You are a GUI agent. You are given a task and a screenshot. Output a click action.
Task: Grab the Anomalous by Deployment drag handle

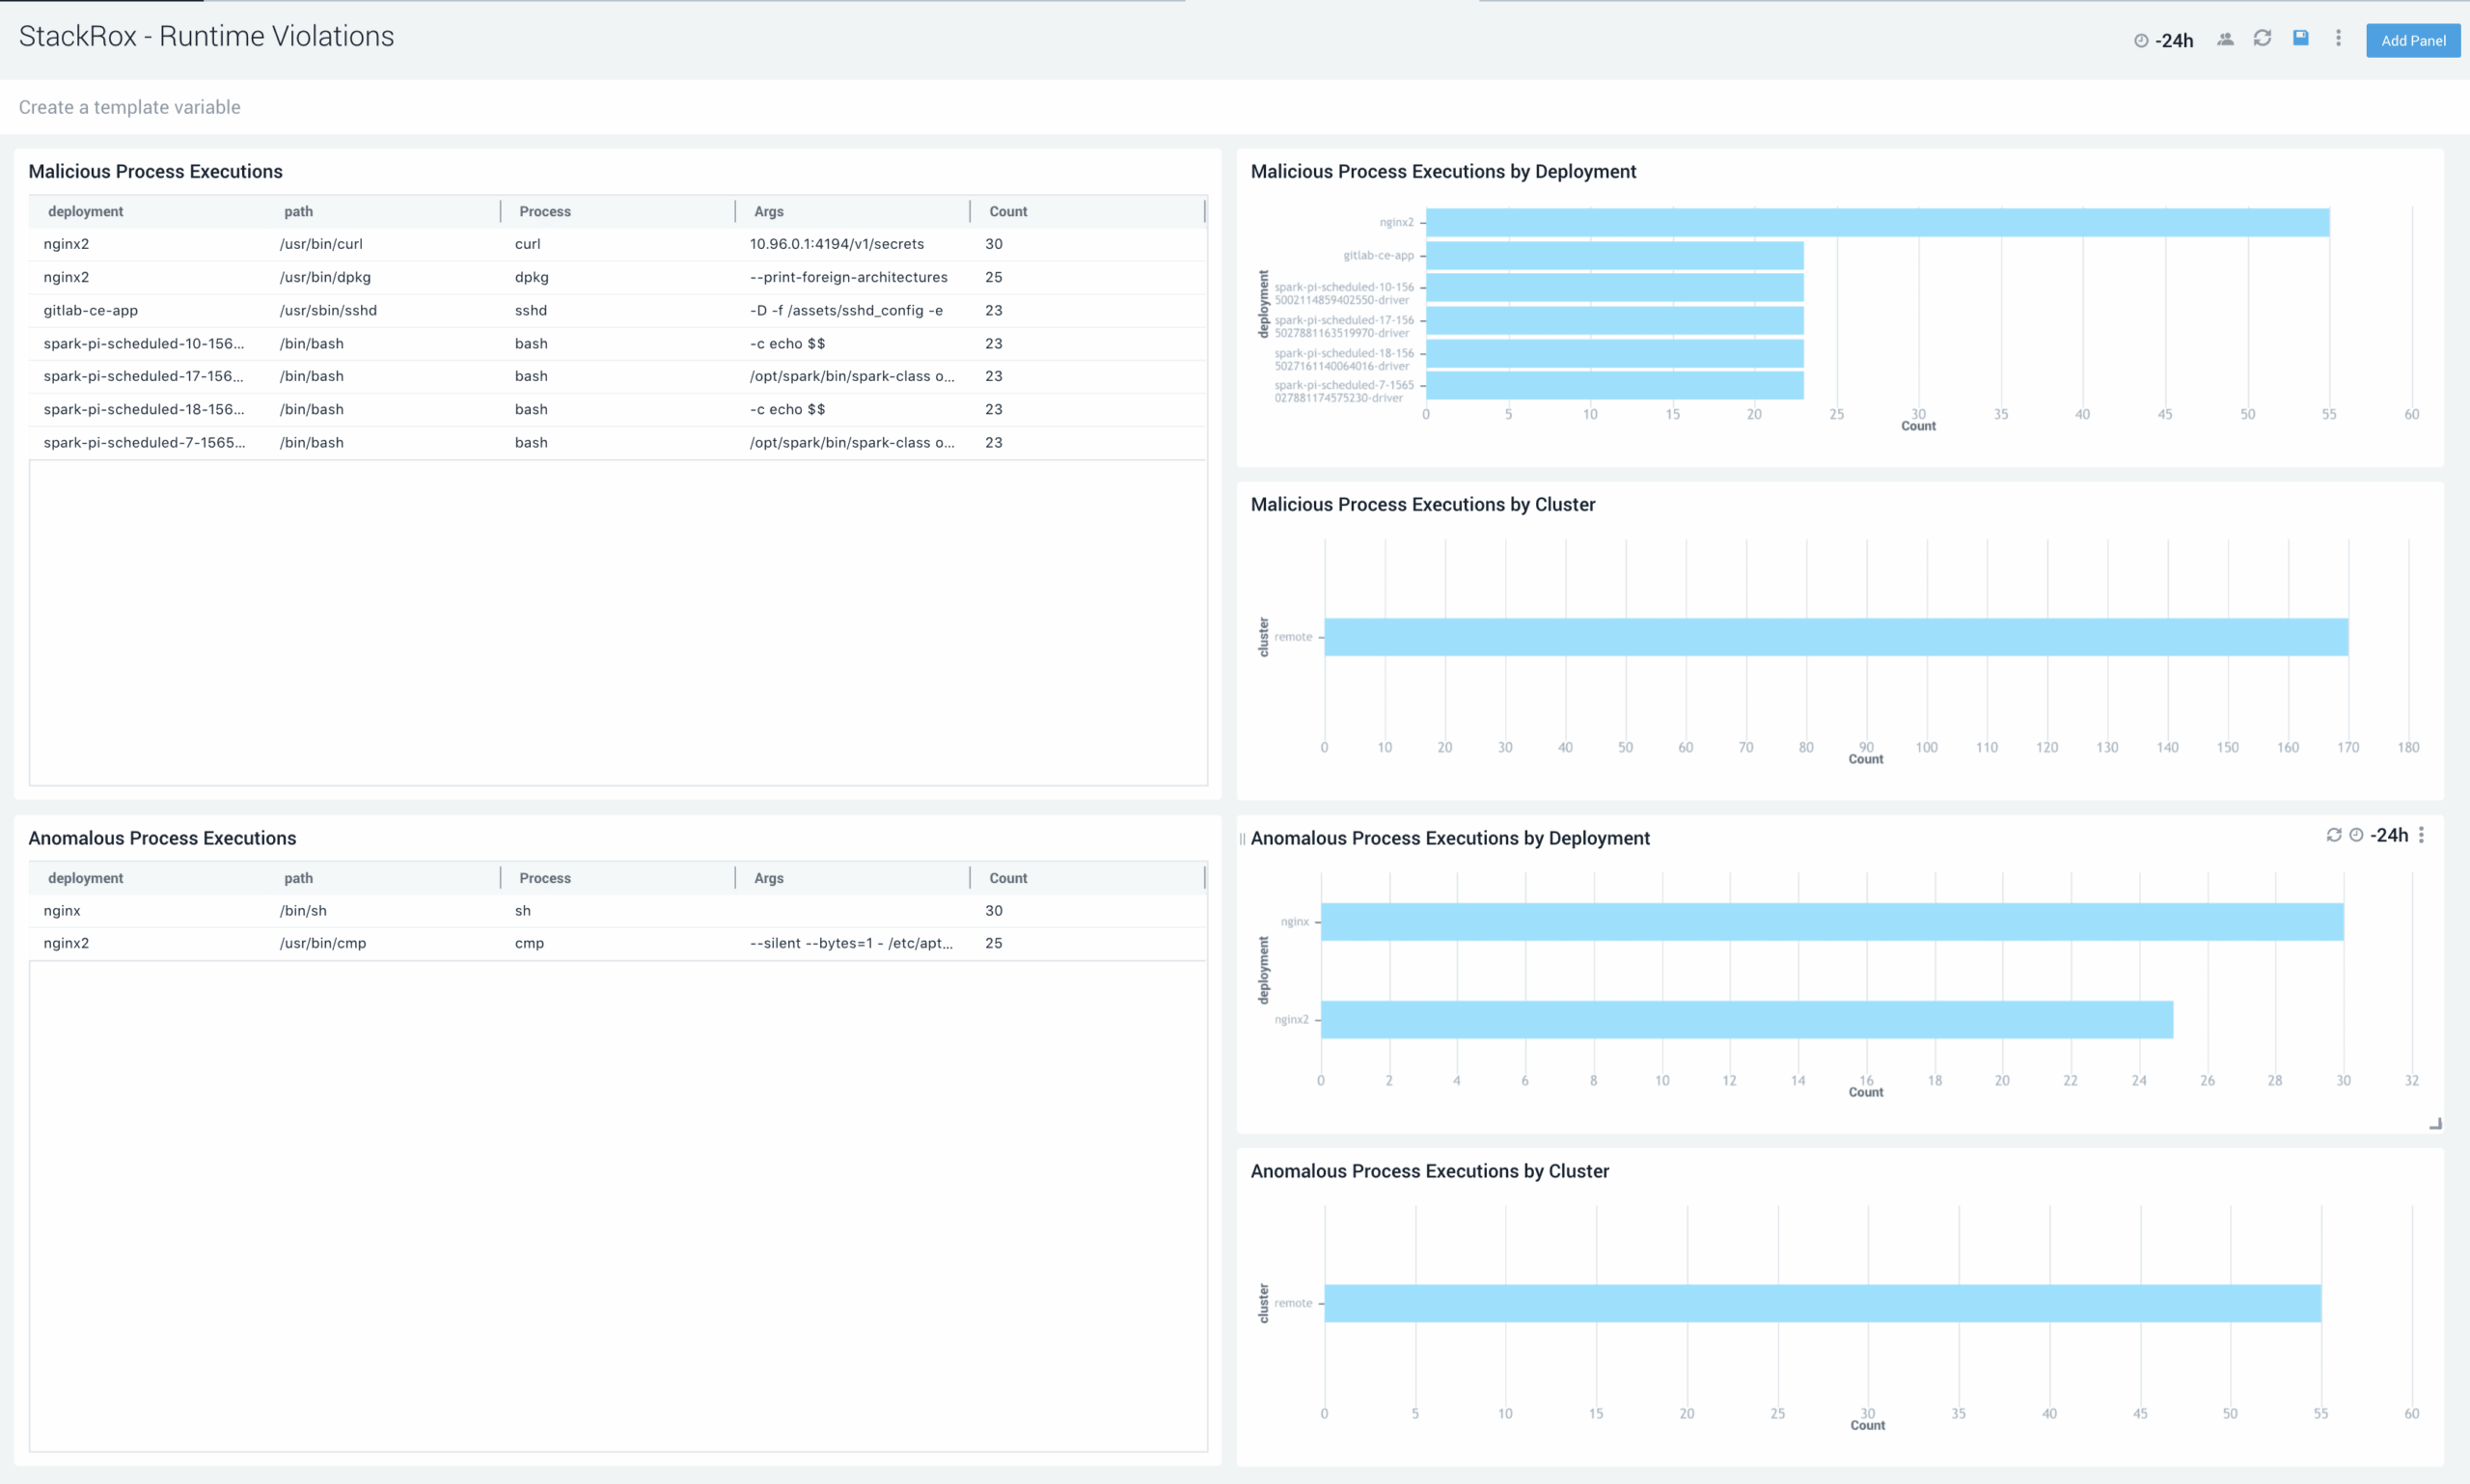pos(1242,839)
